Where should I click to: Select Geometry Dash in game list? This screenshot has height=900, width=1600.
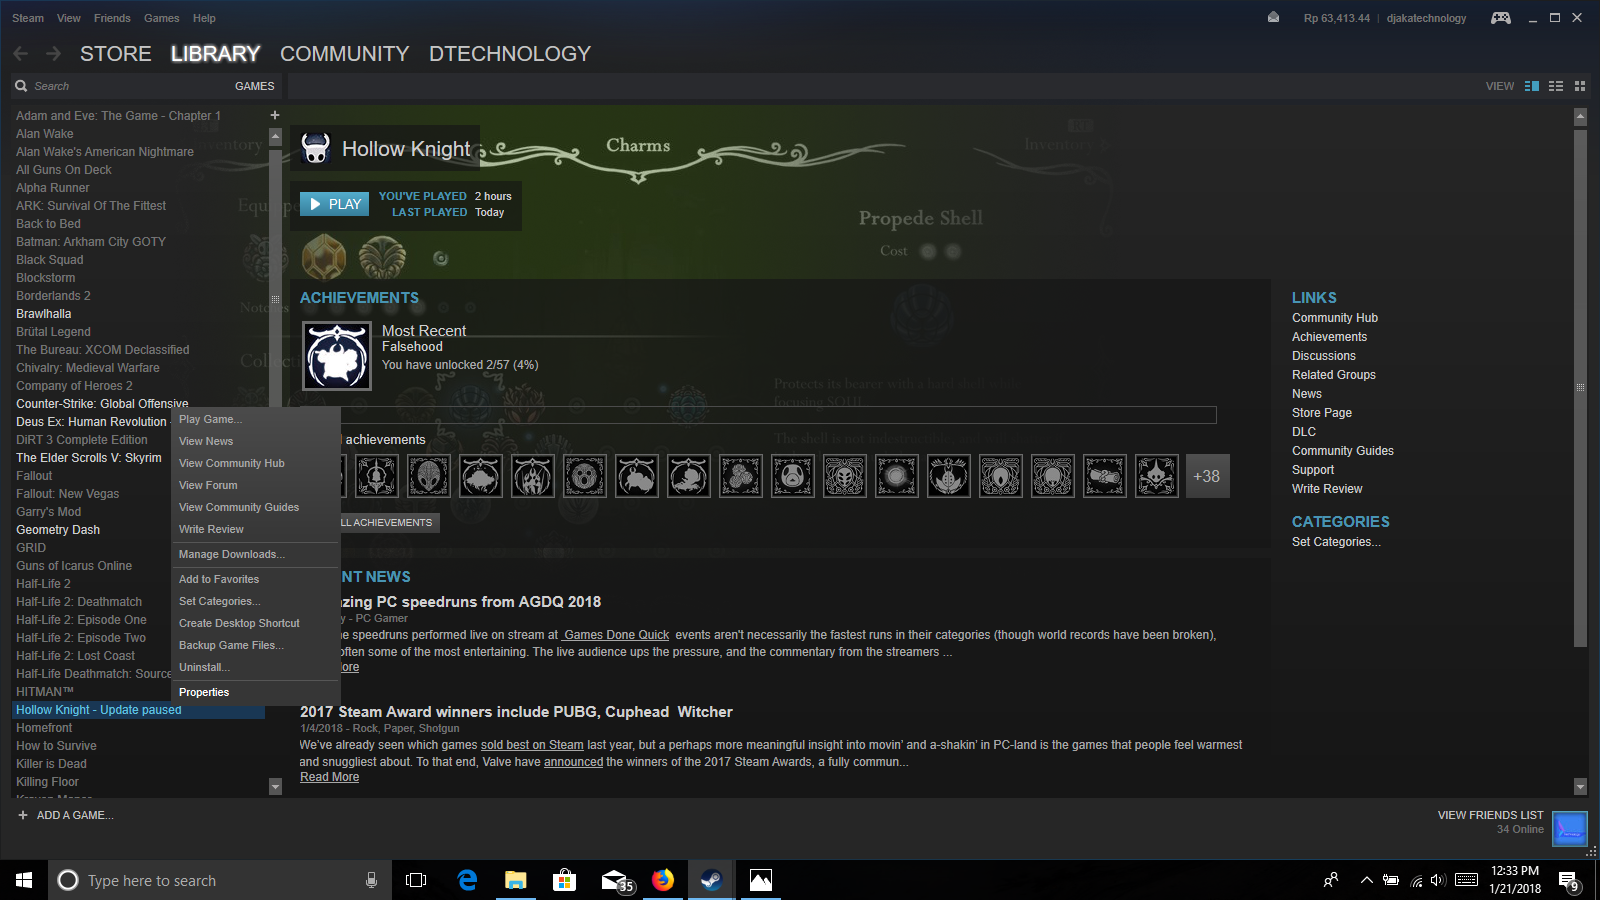point(58,530)
